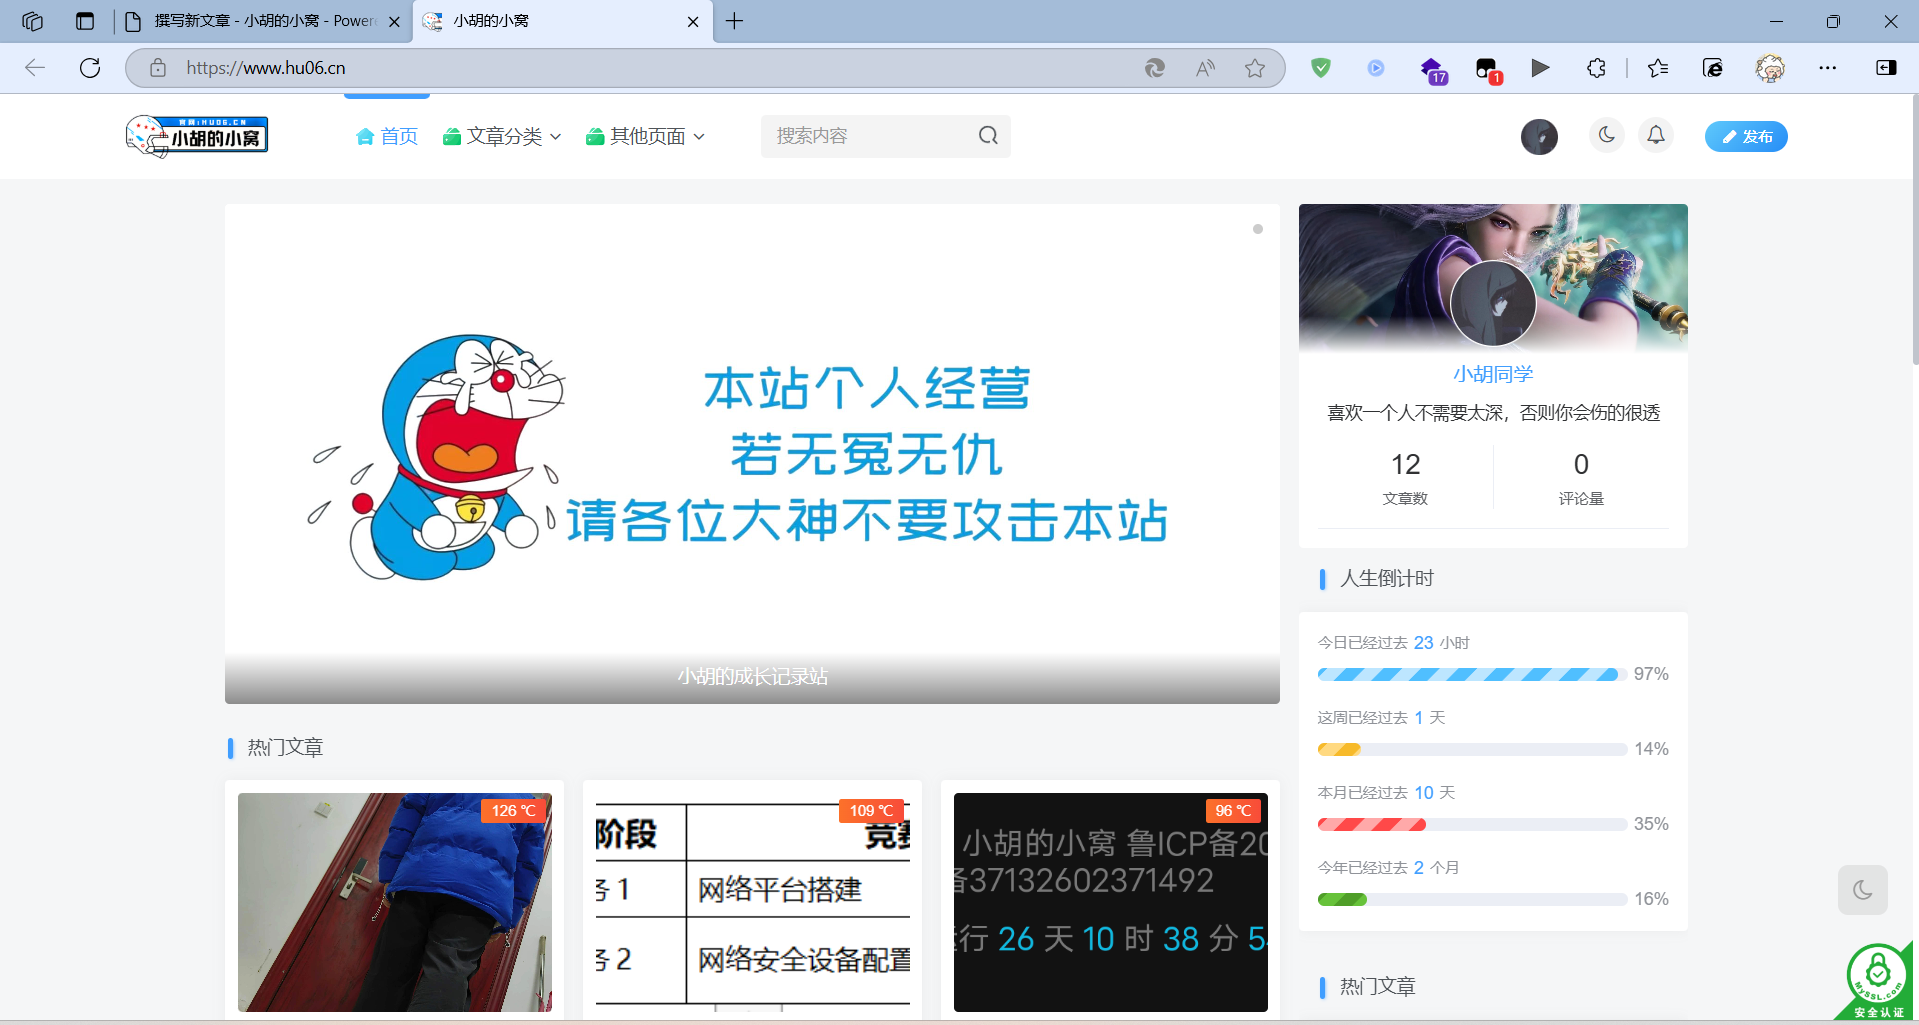Go back with the browser back arrow
1919x1025 pixels.
pos(35,68)
